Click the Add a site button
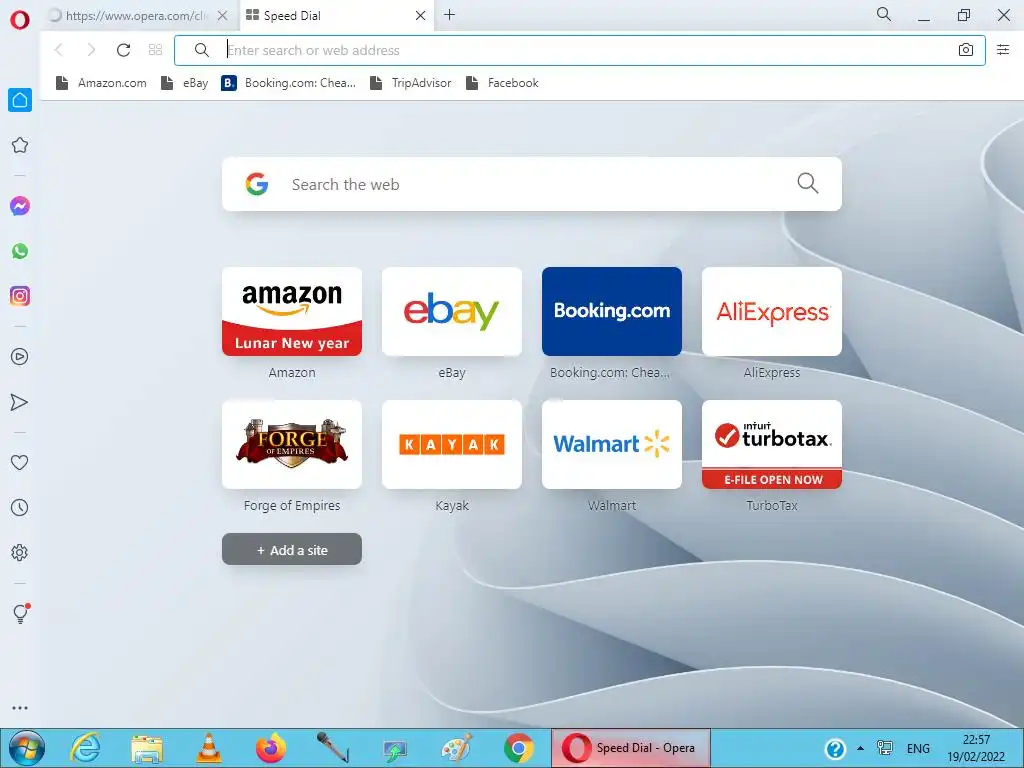Screen dimensions: 1024x768 [292, 549]
